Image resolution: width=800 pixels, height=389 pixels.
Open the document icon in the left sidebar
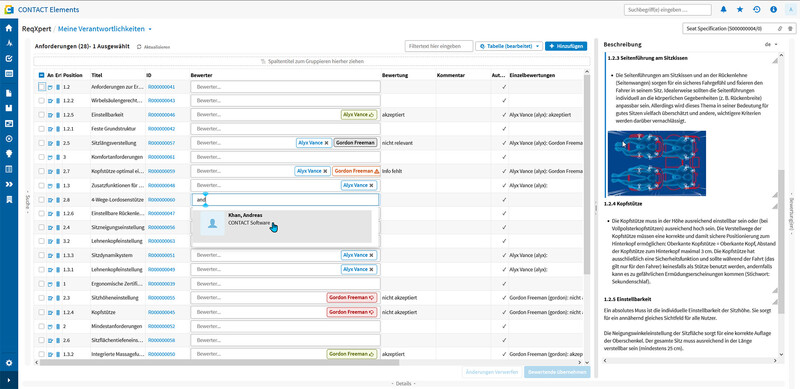[9, 93]
